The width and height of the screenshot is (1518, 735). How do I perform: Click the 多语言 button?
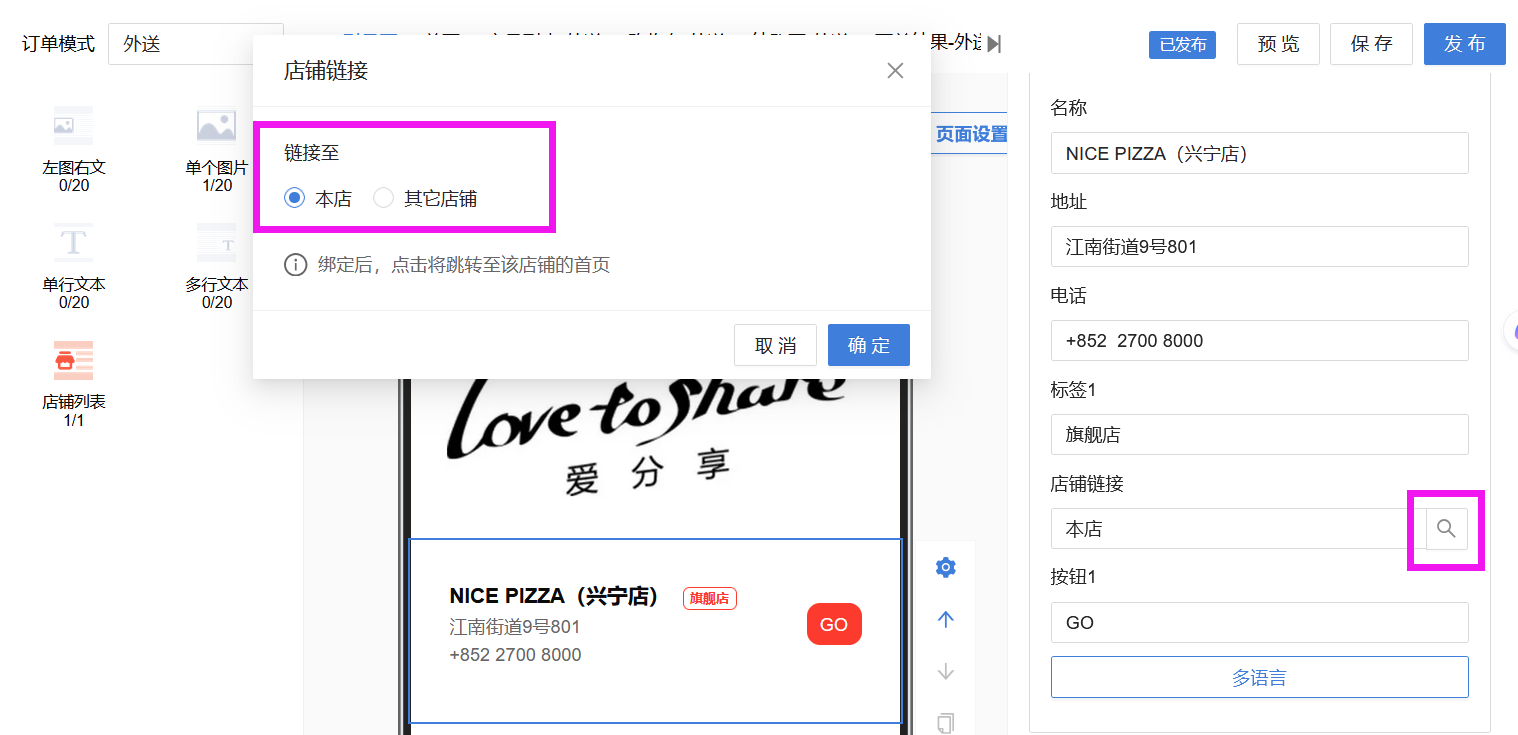tap(1259, 677)
